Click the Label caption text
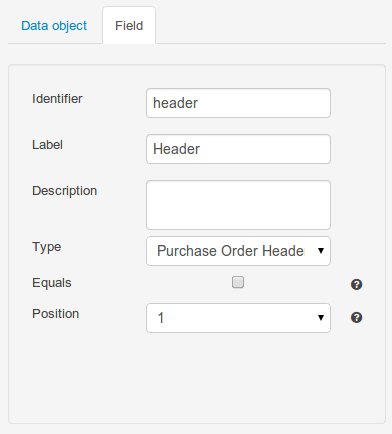The image size is (392, 434). pyautogui.click(x=47, y=145)
